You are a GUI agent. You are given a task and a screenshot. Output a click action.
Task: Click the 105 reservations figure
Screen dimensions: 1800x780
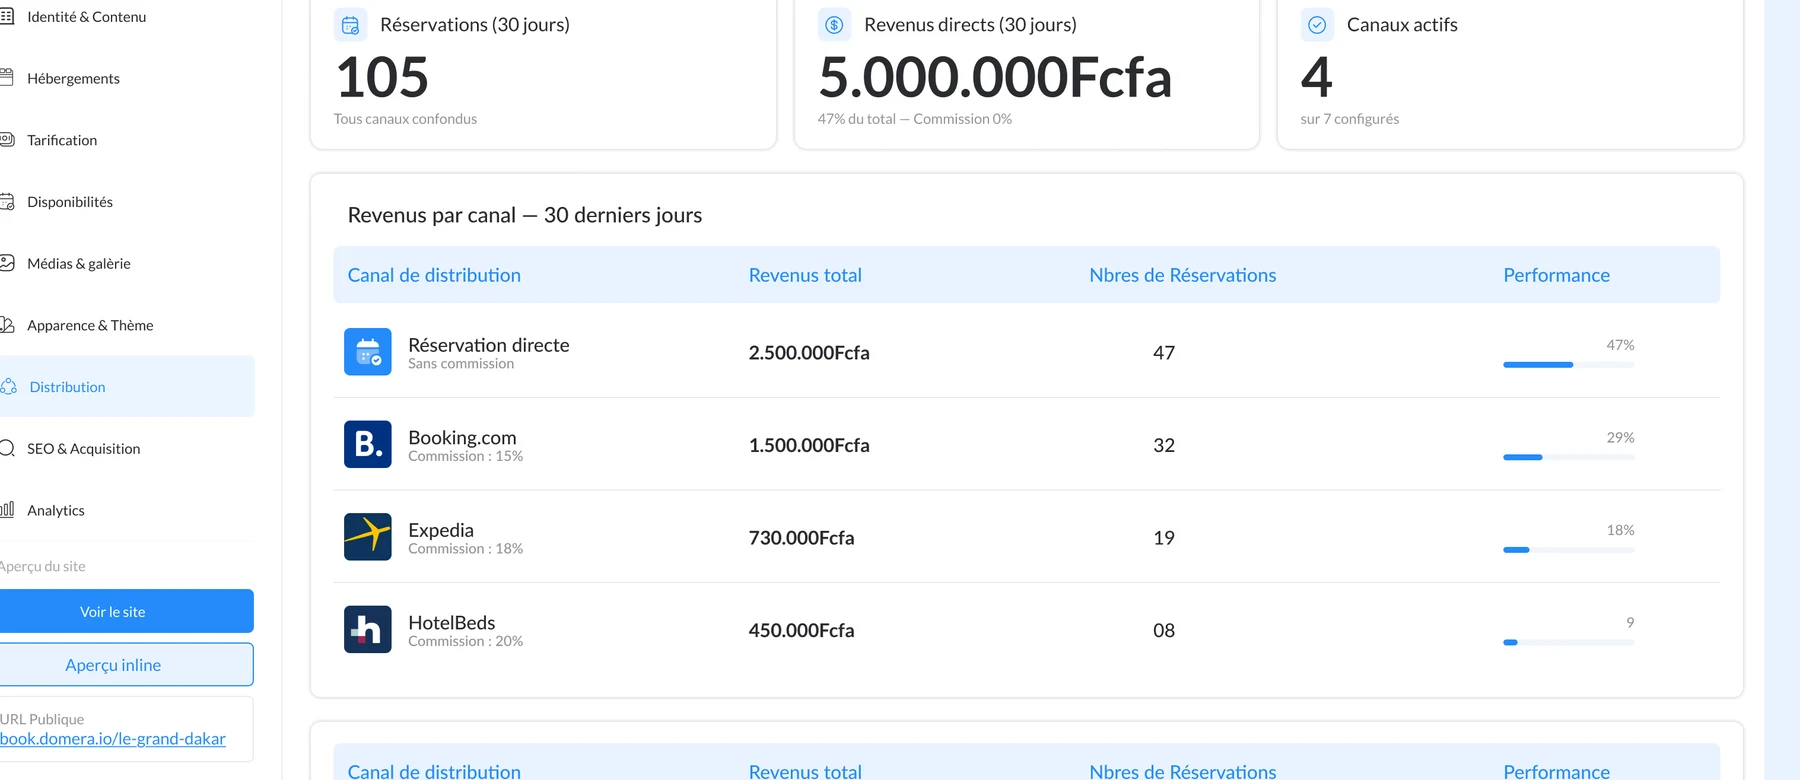click(382, 77)
